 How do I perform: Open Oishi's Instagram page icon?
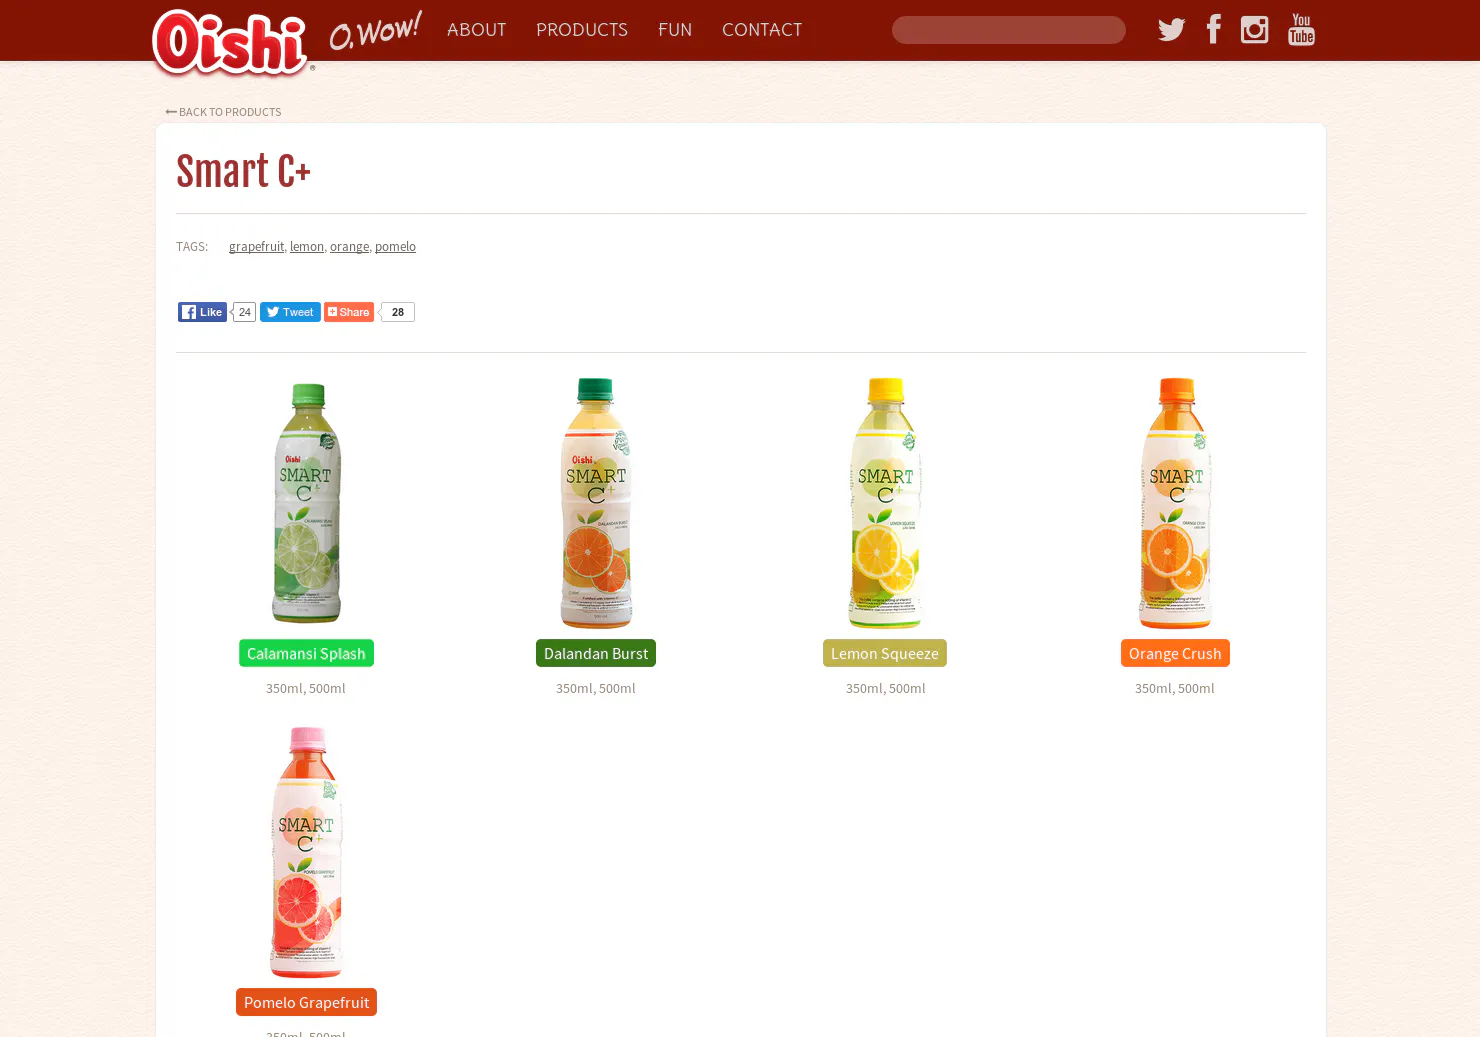(x=1254, y=30)
